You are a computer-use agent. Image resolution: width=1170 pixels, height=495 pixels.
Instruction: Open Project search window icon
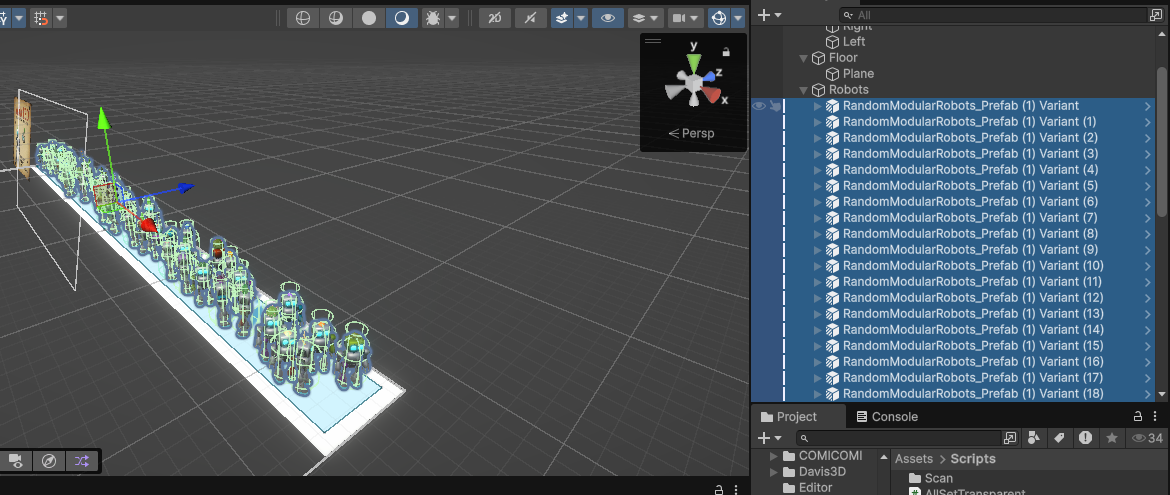click(x=1010, y=438)
